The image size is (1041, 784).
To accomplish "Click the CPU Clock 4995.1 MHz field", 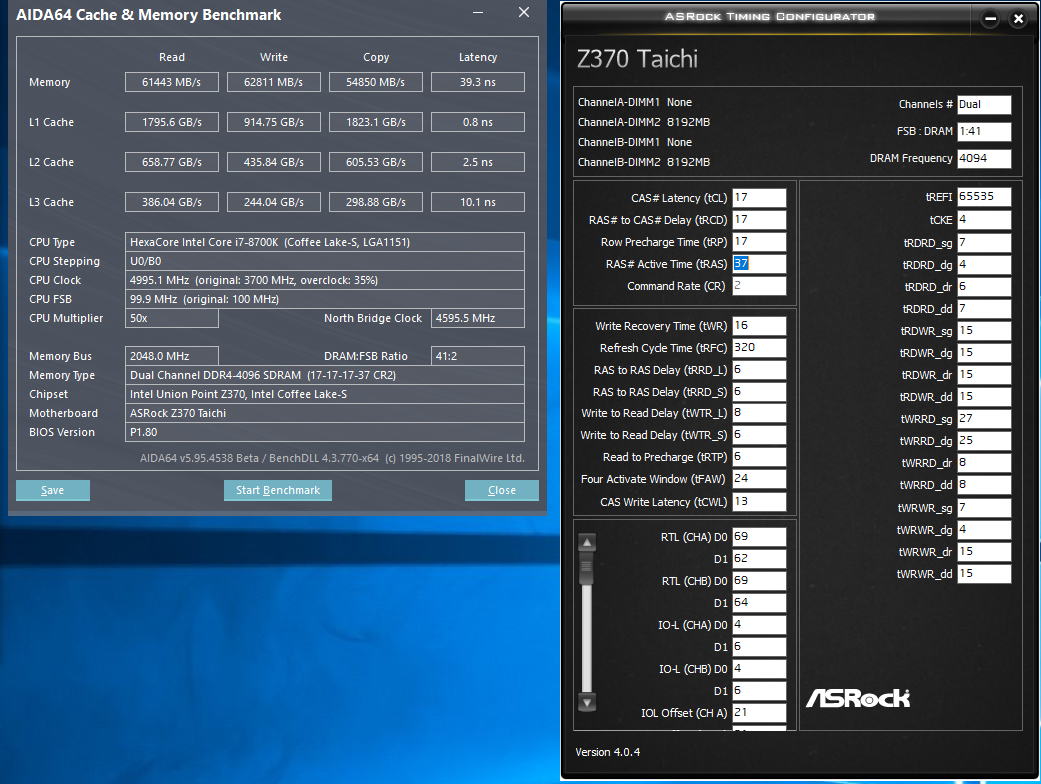I will pyautogui.click(x=325, y=280).
